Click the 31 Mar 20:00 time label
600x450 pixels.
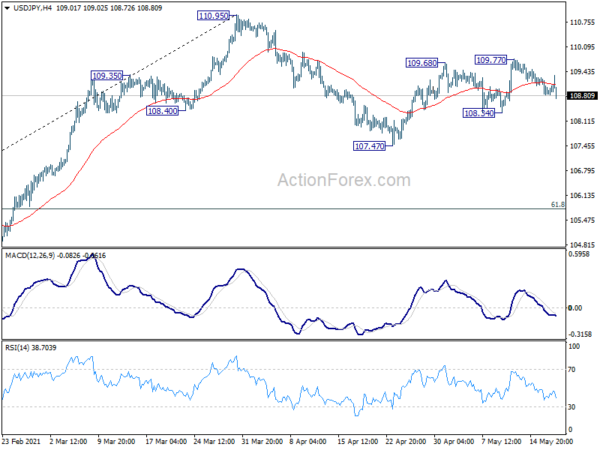262,442
